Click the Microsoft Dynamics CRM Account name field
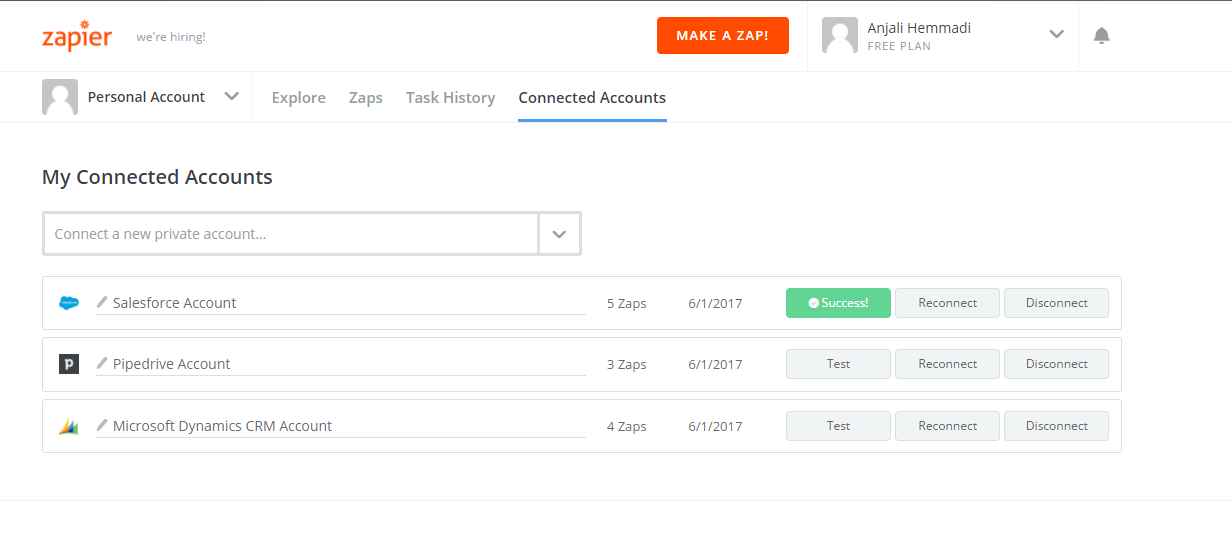 click(x=341, y=426)
